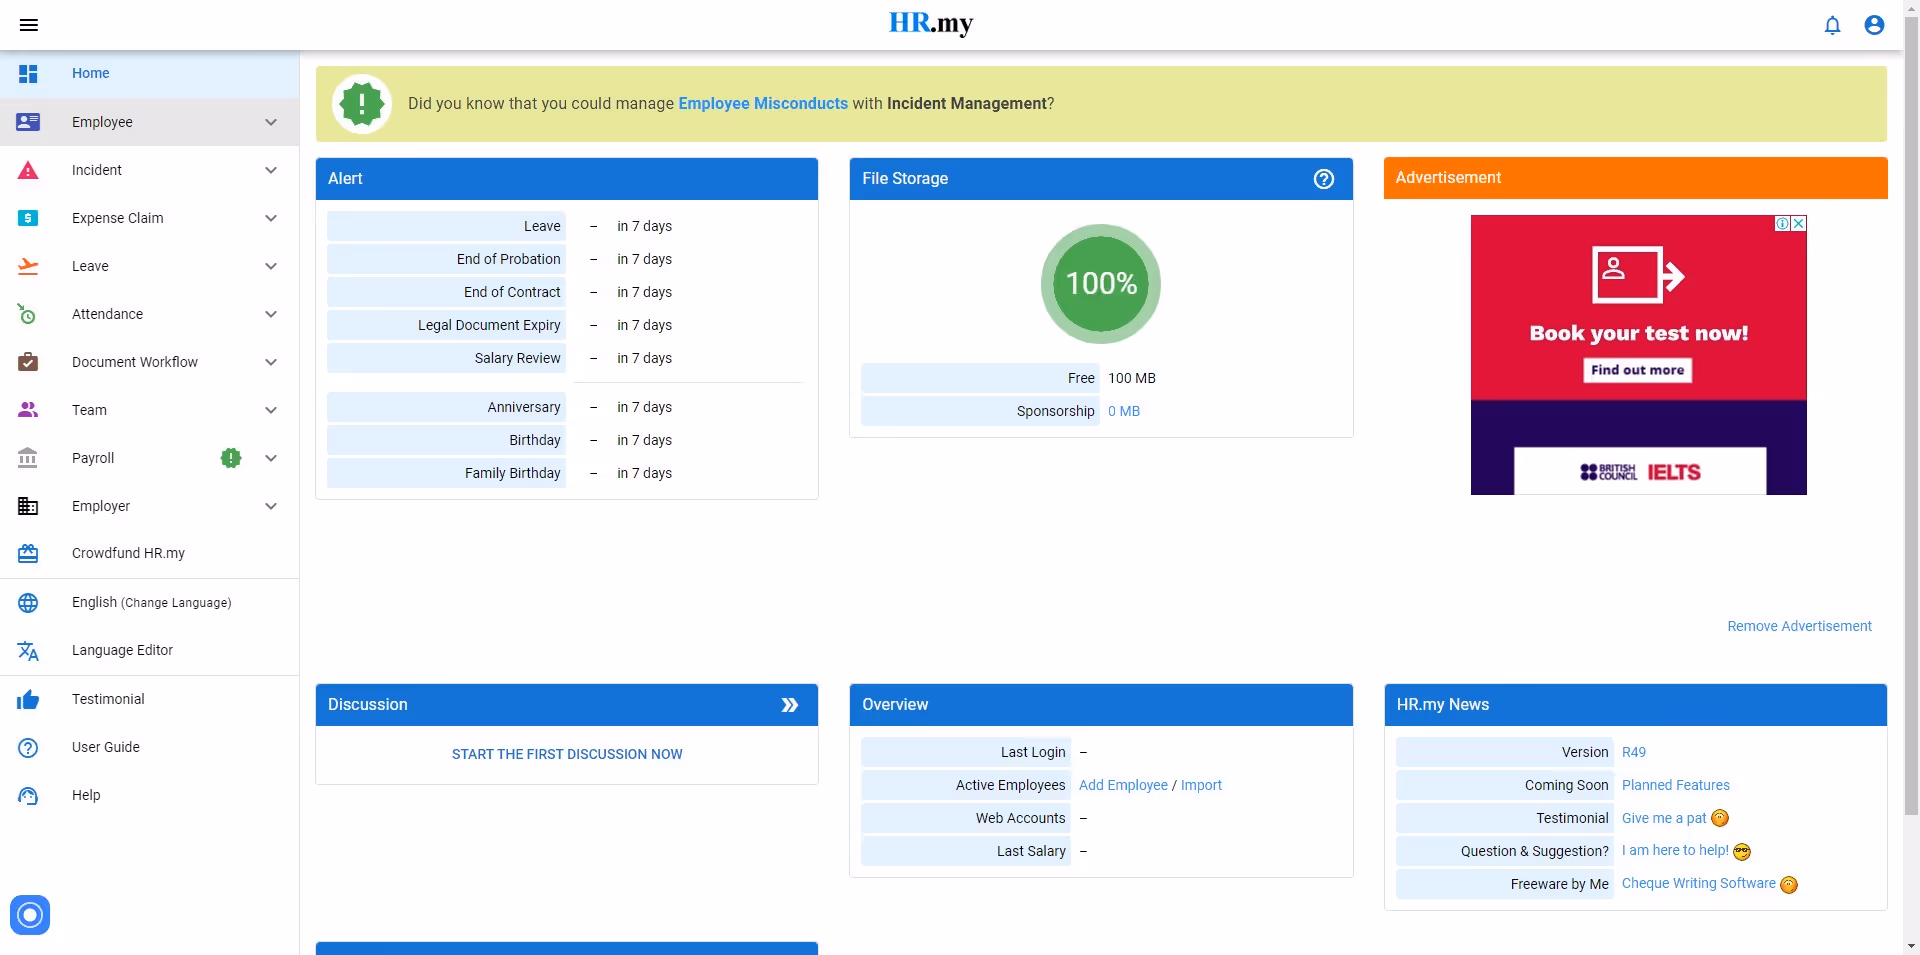Click Find out more ad button

1637,370
